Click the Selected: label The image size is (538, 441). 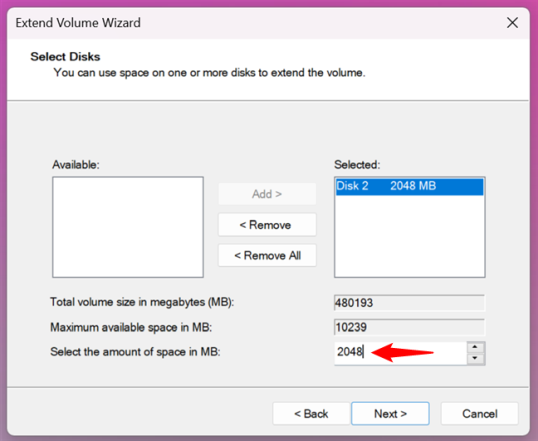357,165
